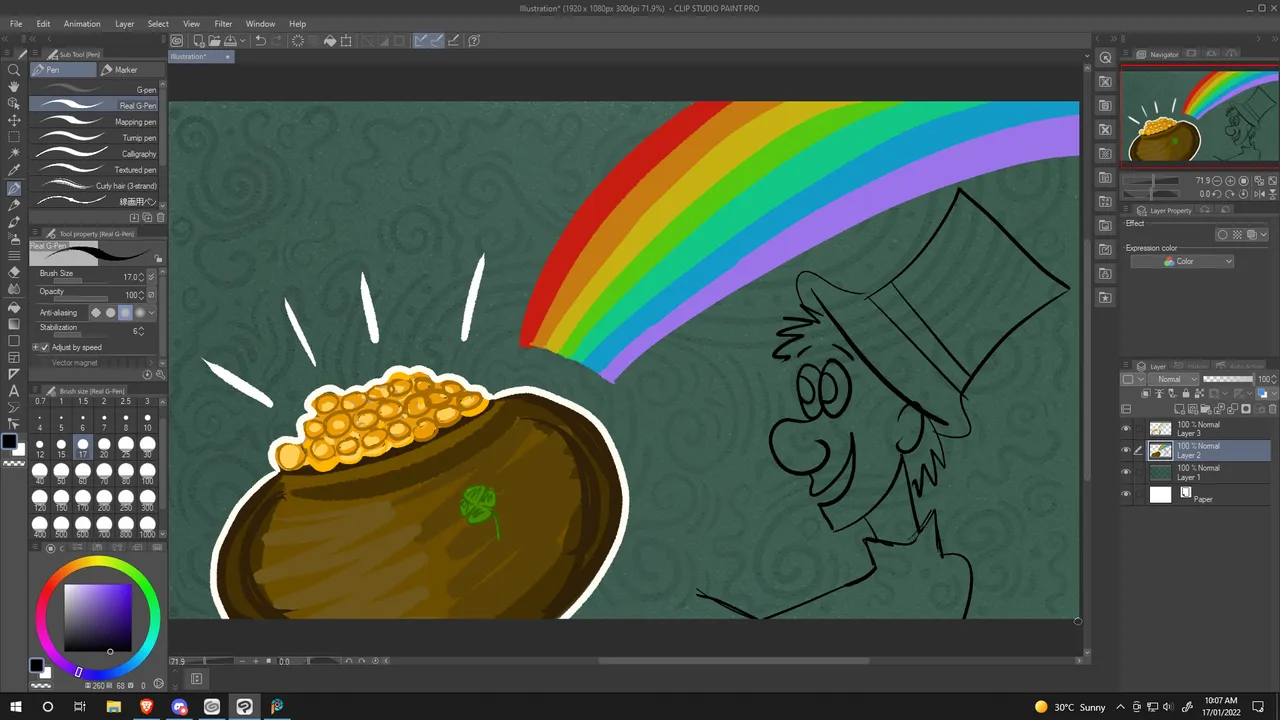Open the Normal blending mode dropdown
This screenshot has width=1280, height=720.
click(x=1174, y=380)
